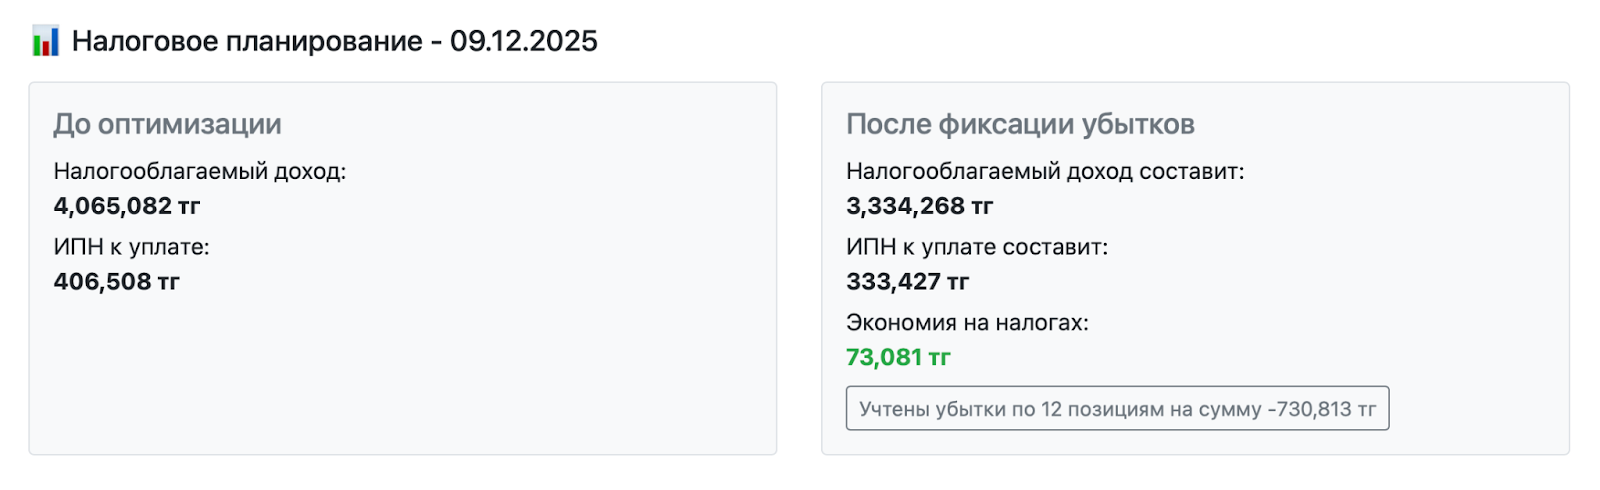This screenshot has width=1600, height=490.
Task: Click the green 73,081 тг savings value
Action: [898, 357]
